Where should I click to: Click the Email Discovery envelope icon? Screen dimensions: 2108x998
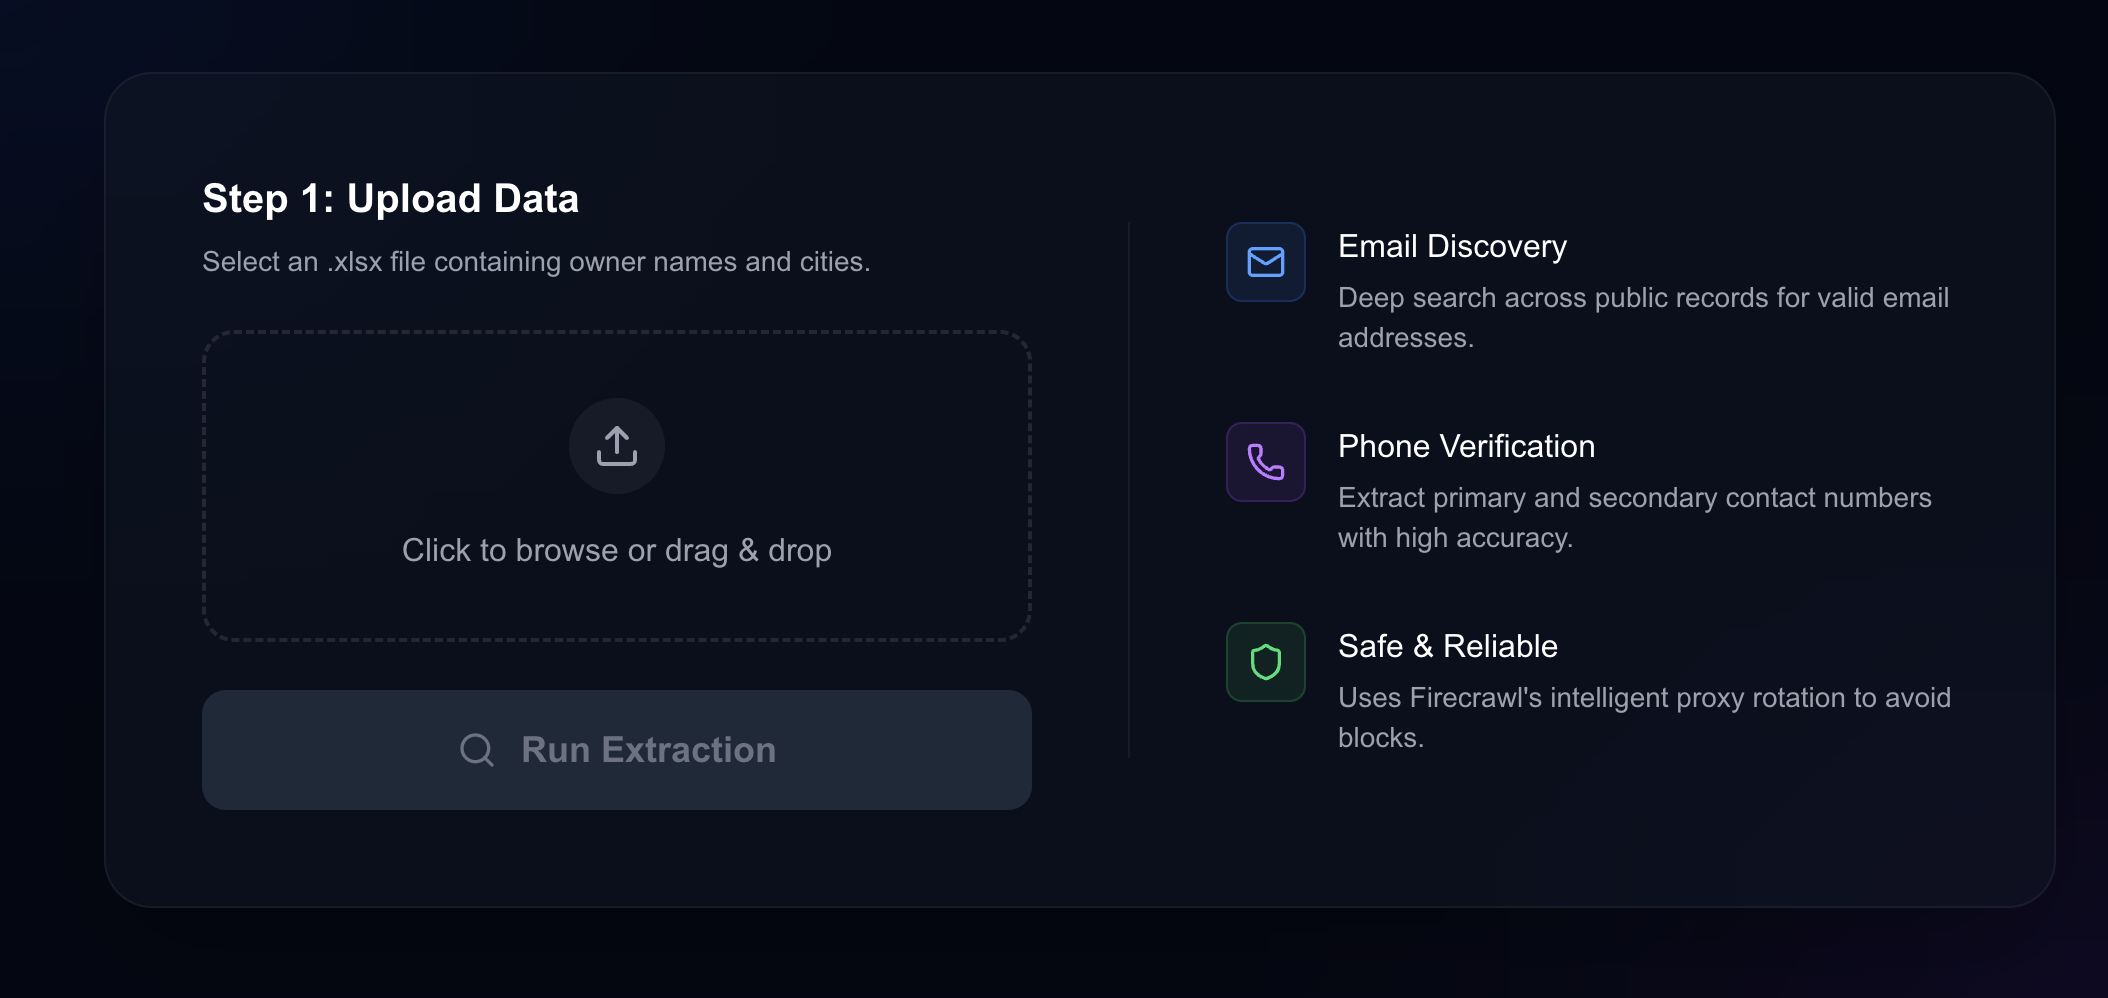1265,262
